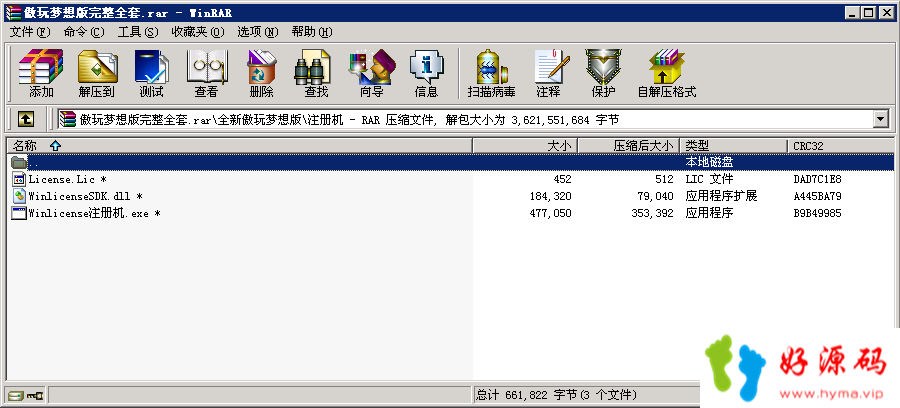Image resolution: width=900 pixels, height=408 pixels.
Task: Click the parent folder '..' icon
Action: coord(19,162)
